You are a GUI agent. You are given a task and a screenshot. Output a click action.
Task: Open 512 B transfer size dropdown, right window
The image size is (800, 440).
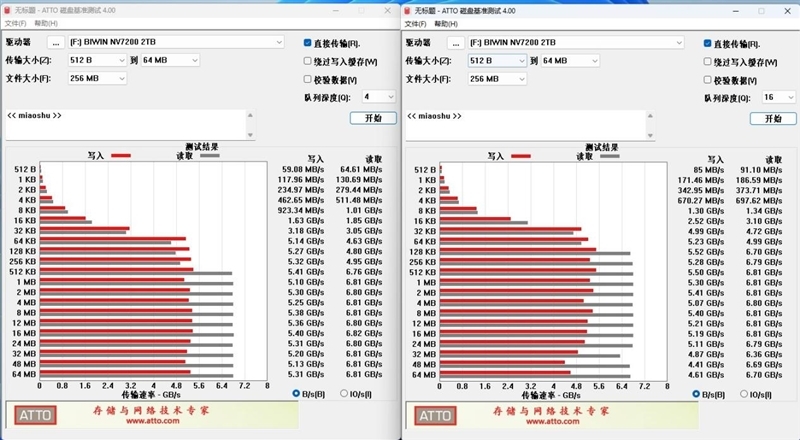click(497, 61)
